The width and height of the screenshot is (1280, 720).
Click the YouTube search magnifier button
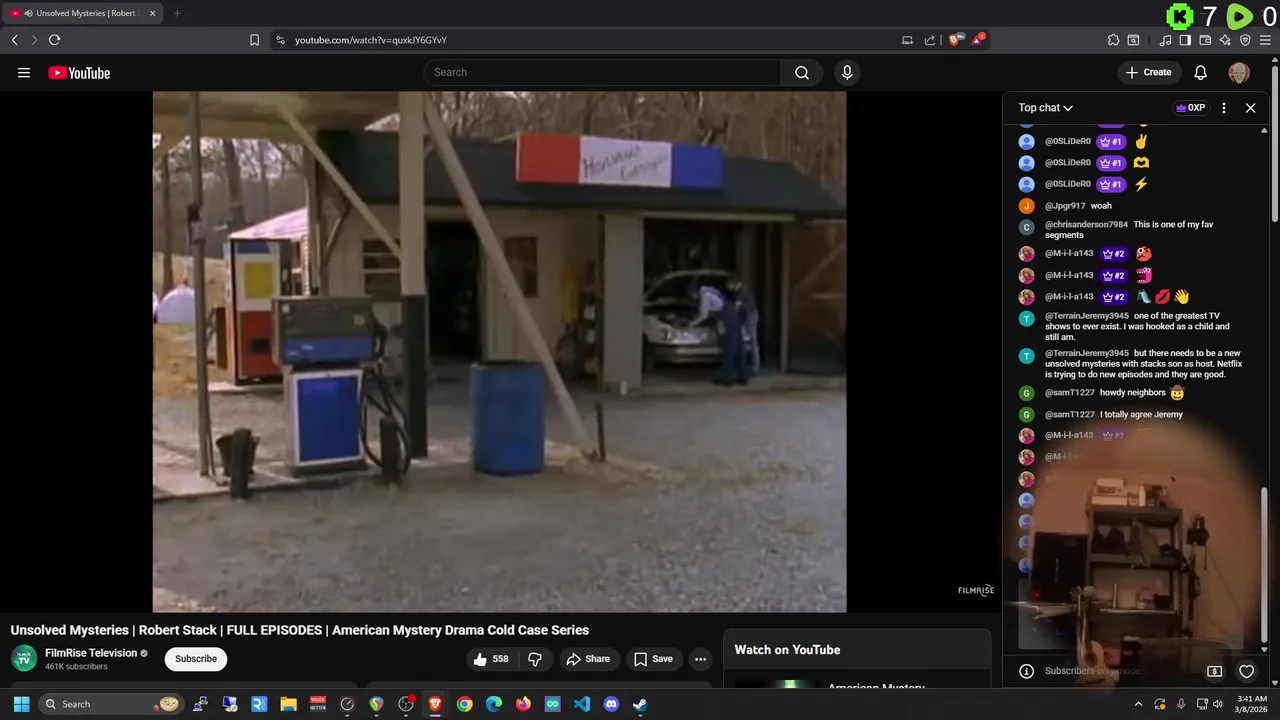tap(802, 72)
